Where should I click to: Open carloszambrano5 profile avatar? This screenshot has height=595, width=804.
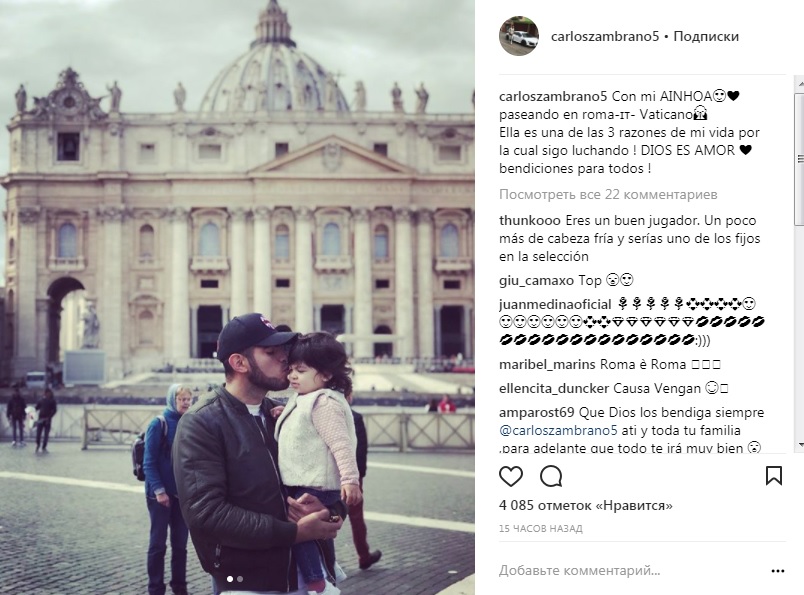click(x=519, y=36)
